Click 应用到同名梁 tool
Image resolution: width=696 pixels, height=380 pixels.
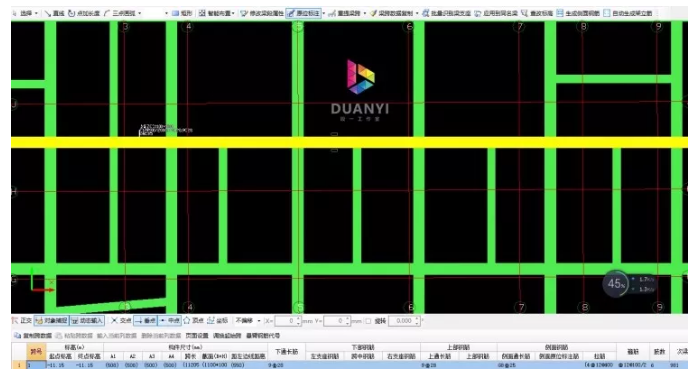(496, 13)
